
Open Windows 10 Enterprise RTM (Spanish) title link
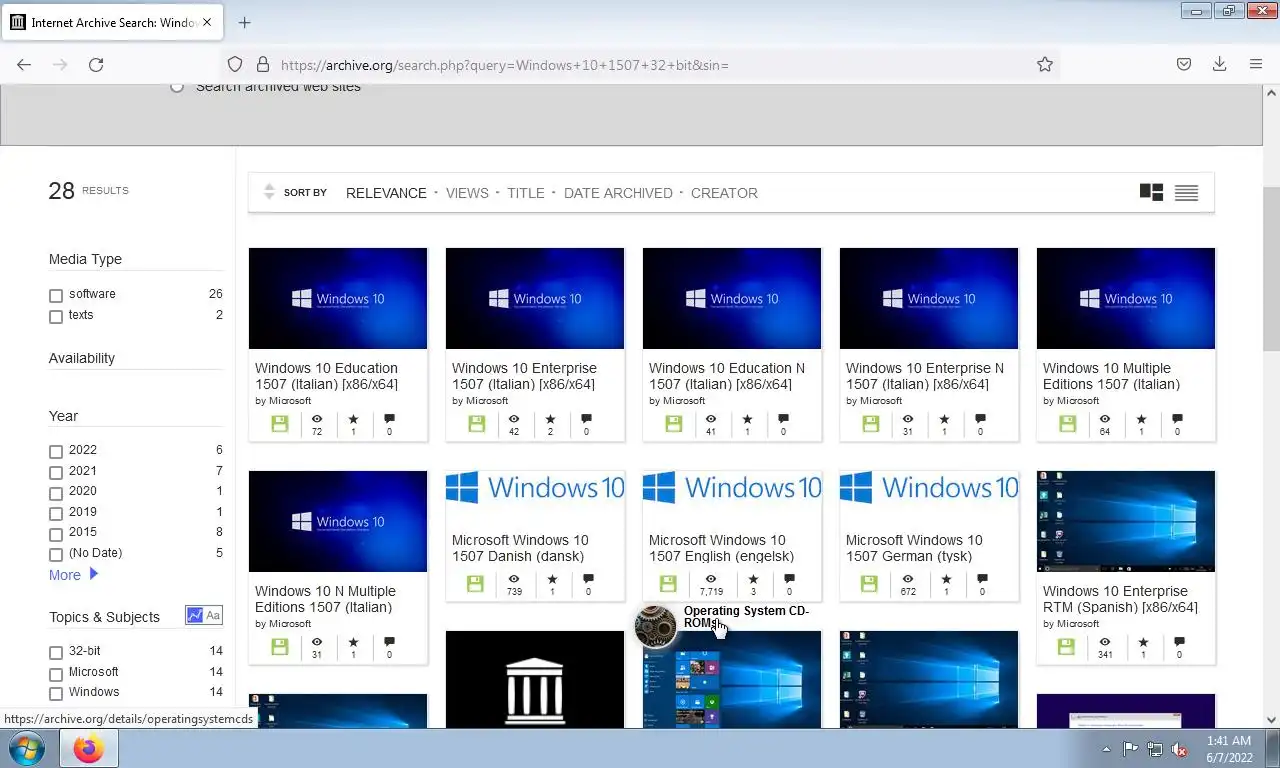[x=1120, y=599]
